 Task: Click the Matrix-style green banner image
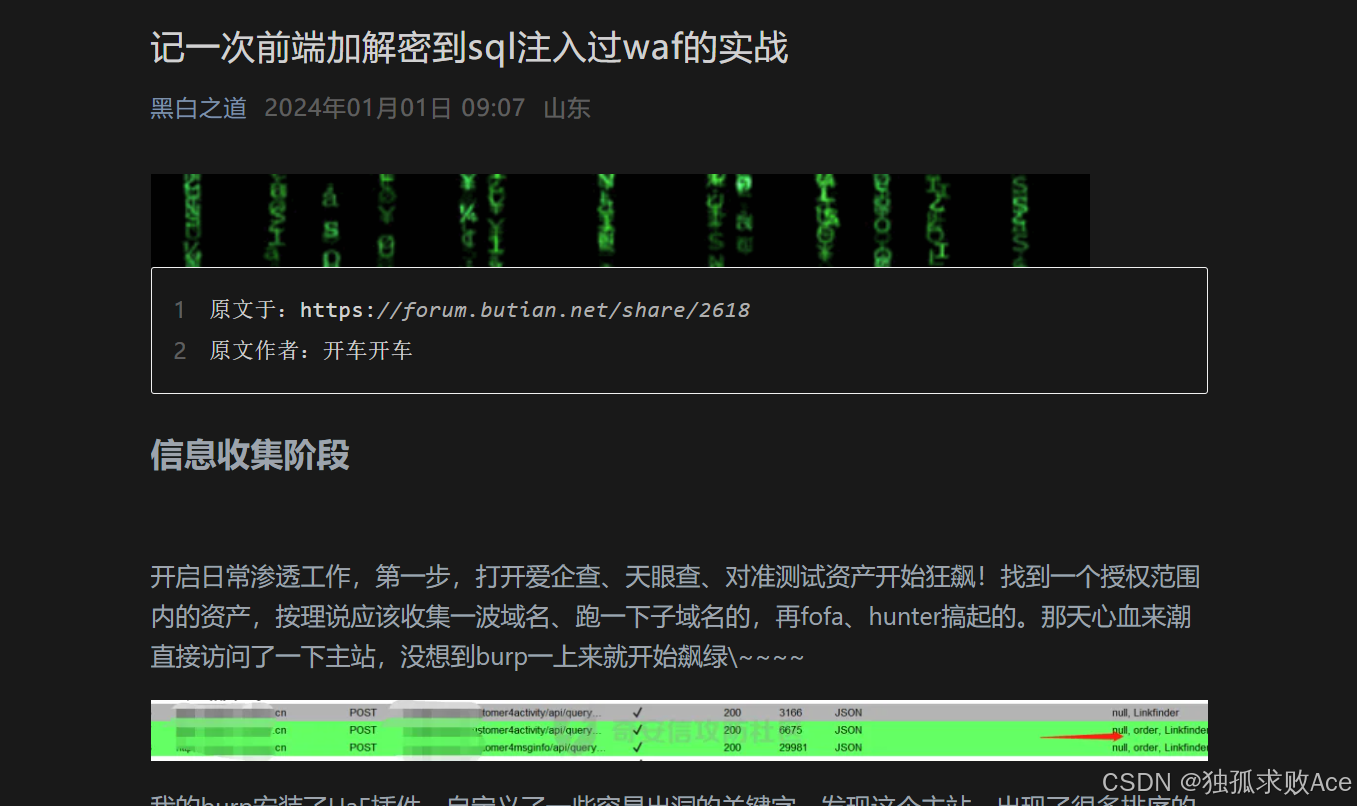coord(620,220)
